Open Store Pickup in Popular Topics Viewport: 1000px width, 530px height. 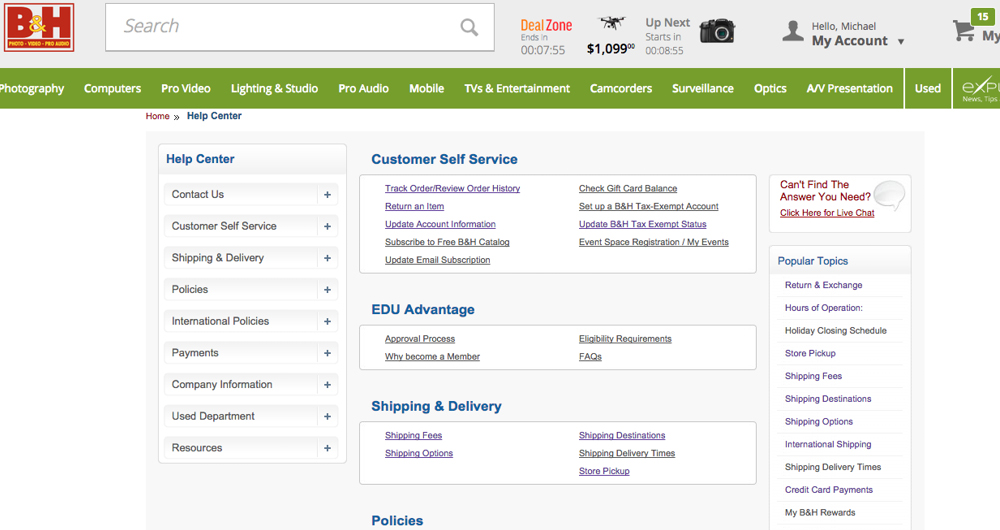click(x=810, y=353)
